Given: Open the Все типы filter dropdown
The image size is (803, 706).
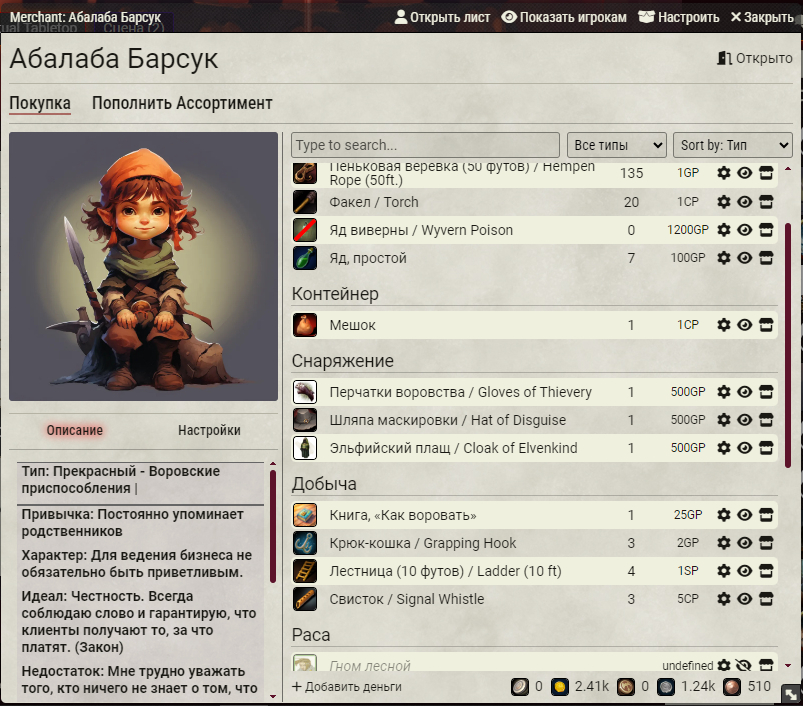Looking at the screenshot, I should tap(616, 145).
